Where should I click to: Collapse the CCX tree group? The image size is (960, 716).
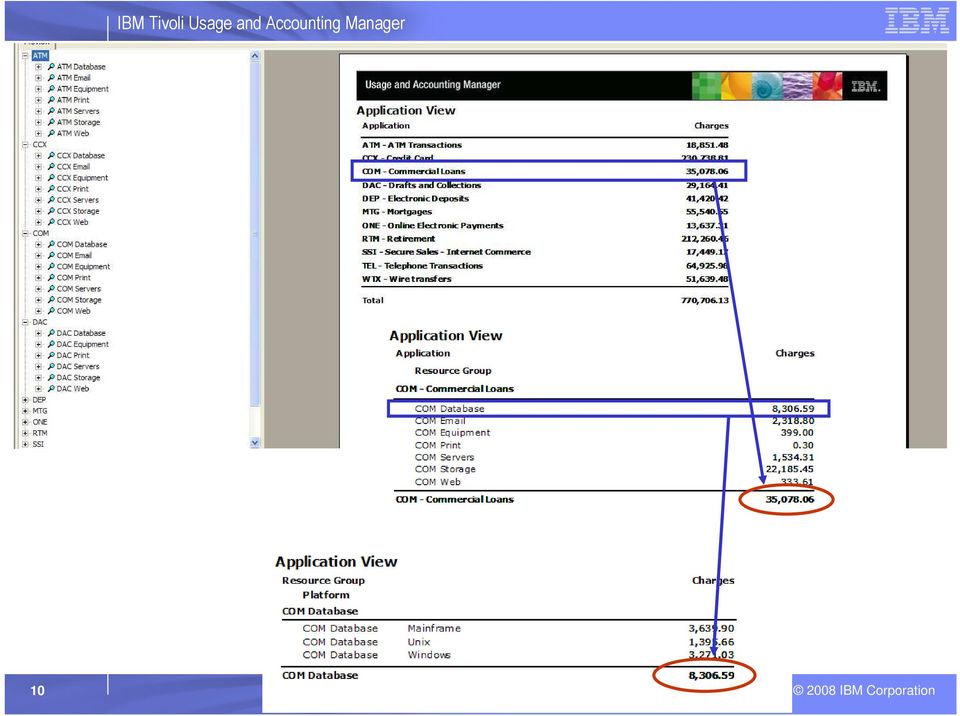pyautogui.click(x=26, y=145)
